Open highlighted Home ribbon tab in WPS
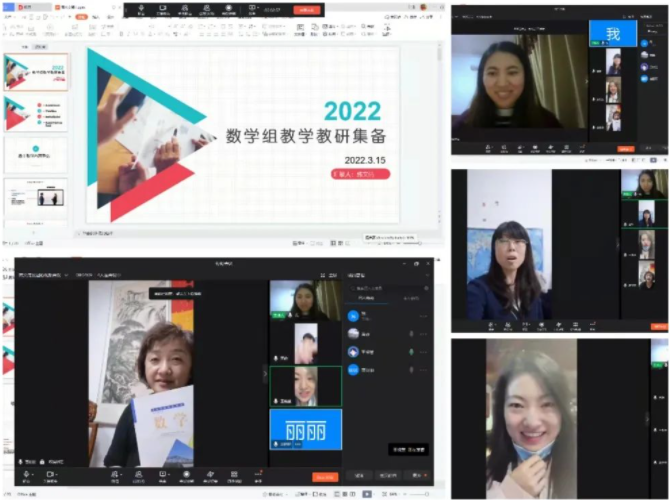The height and width of the screenshot is (500, 670). [81, 17]
